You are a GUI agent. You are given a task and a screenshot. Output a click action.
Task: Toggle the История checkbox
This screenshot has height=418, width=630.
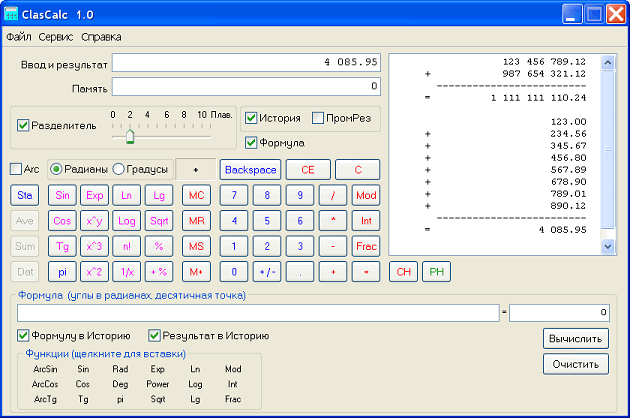[251, 118]
